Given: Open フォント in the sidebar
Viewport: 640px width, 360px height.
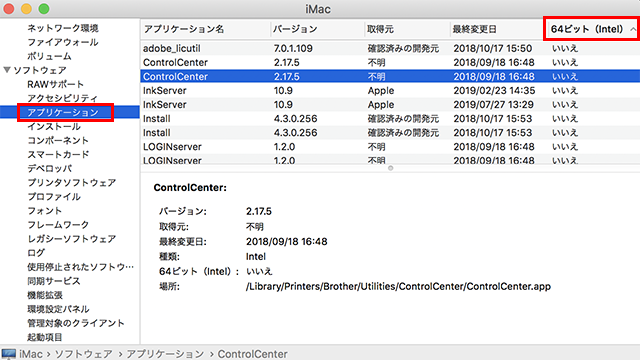Looking at the screenshot, I should click(44, 211).
